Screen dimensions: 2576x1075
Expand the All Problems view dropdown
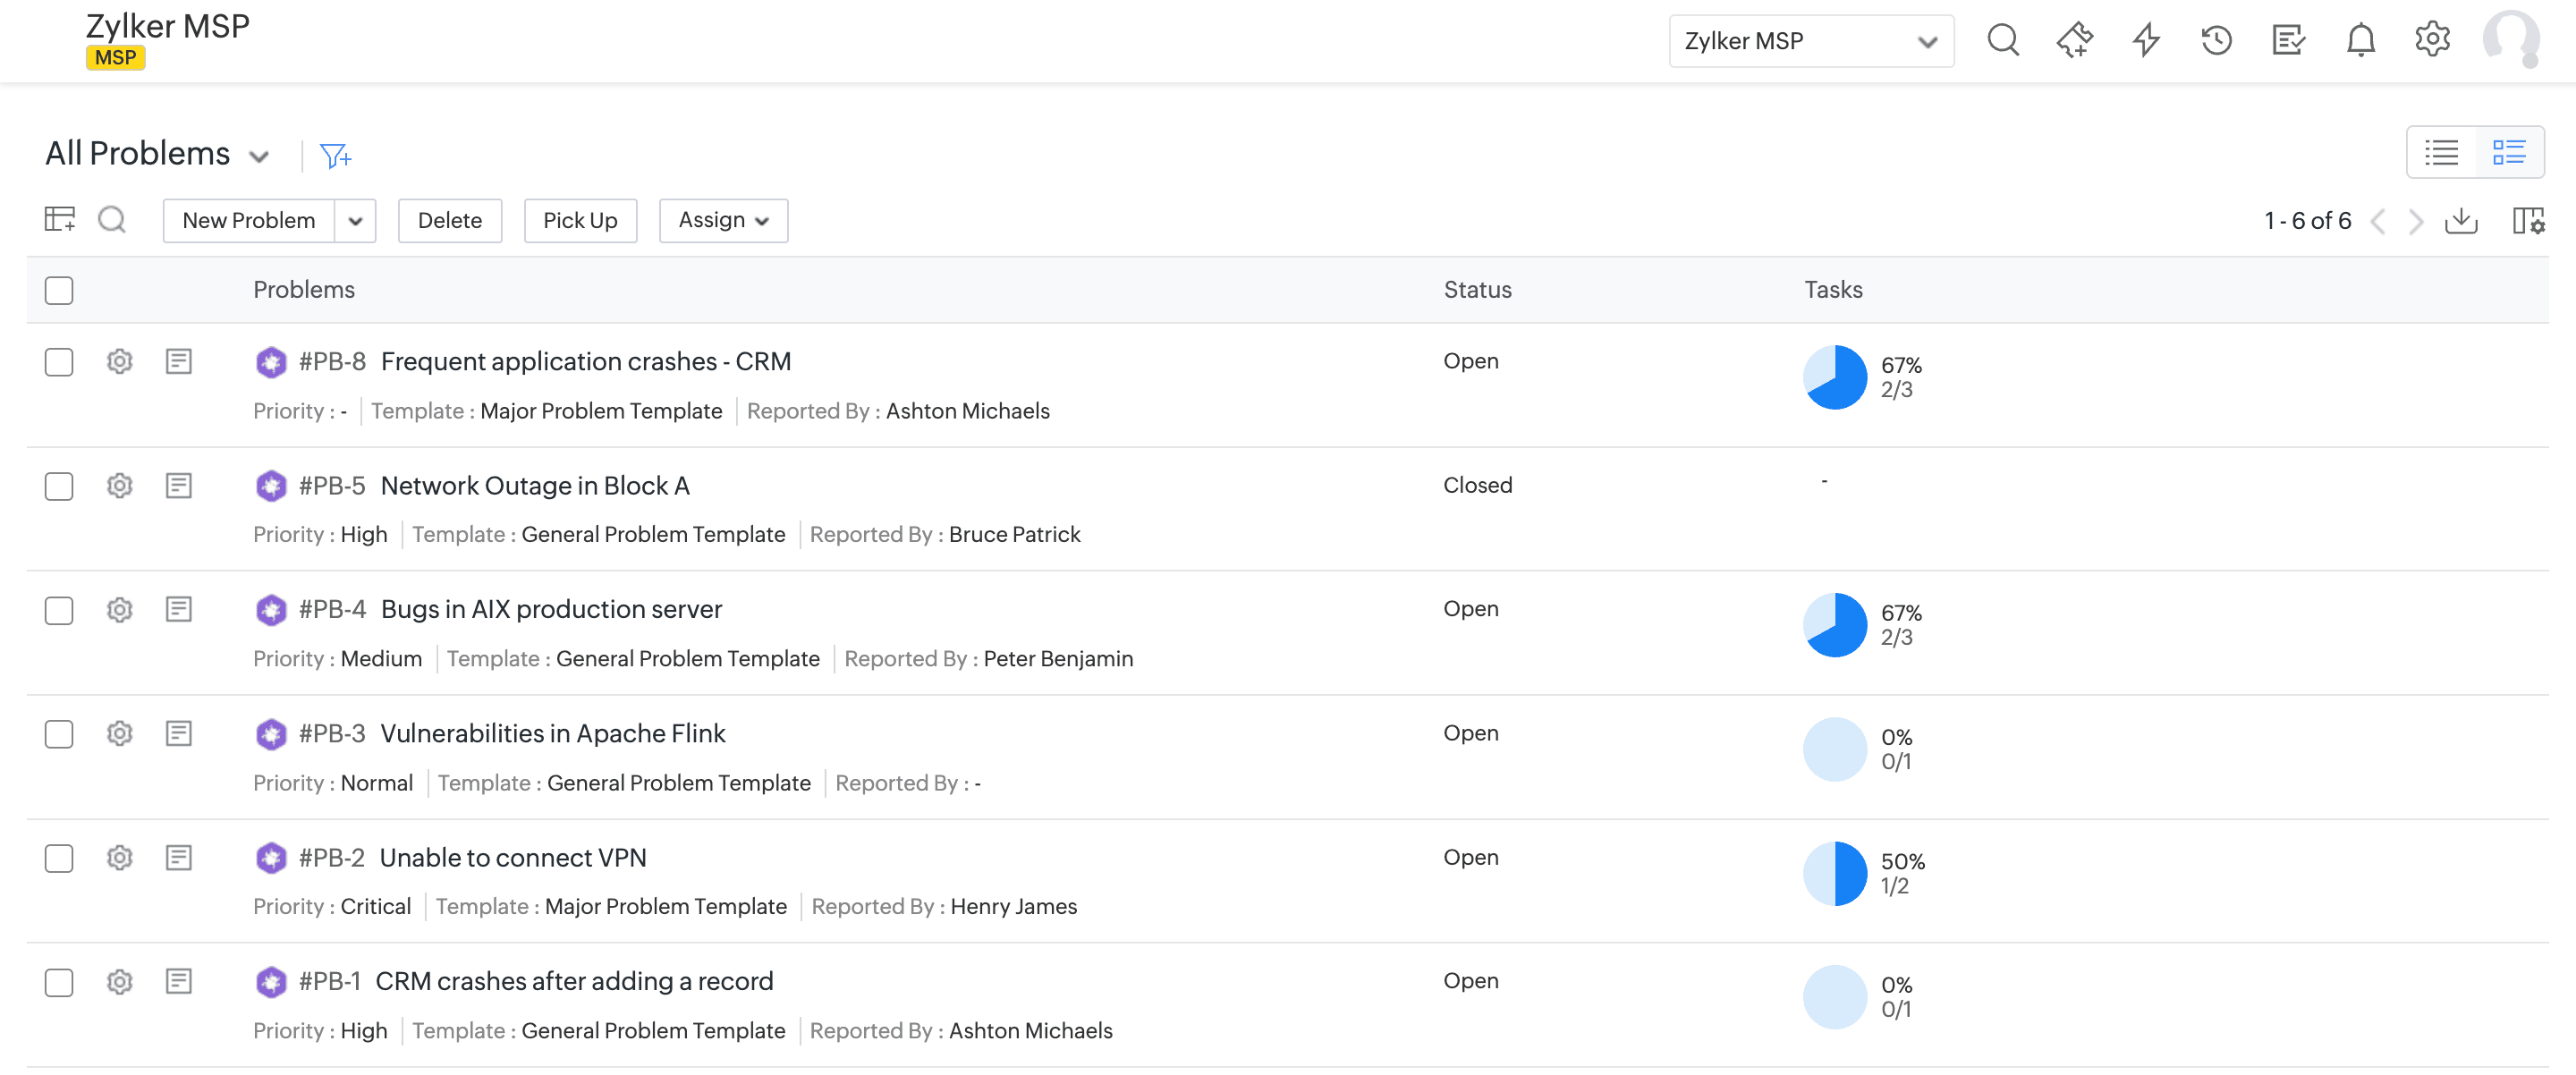coord(259,156)
